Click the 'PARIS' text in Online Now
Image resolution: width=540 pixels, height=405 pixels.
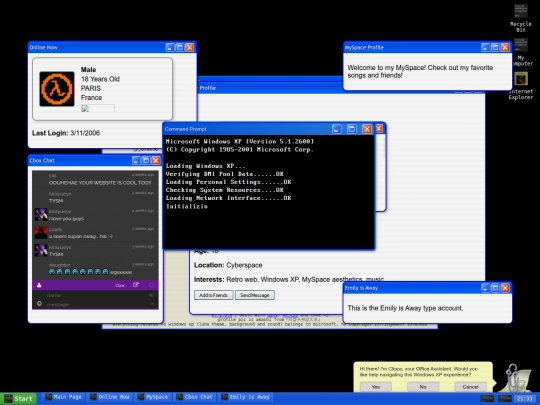(x=91, y=88)
